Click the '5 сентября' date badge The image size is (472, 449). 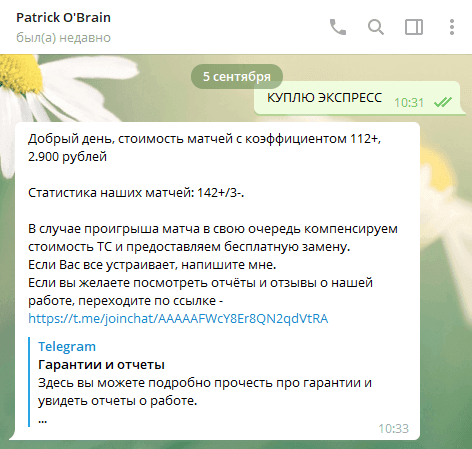[x=237, y=77]
